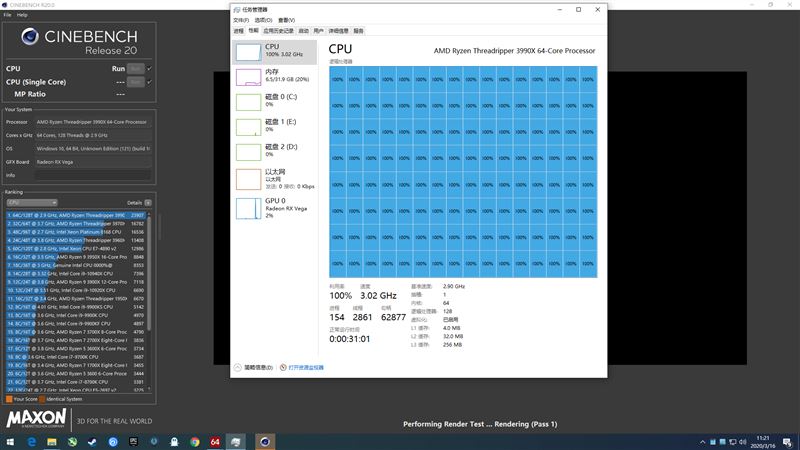Toggle the CPU test checkbox

(x=149, y=68)
